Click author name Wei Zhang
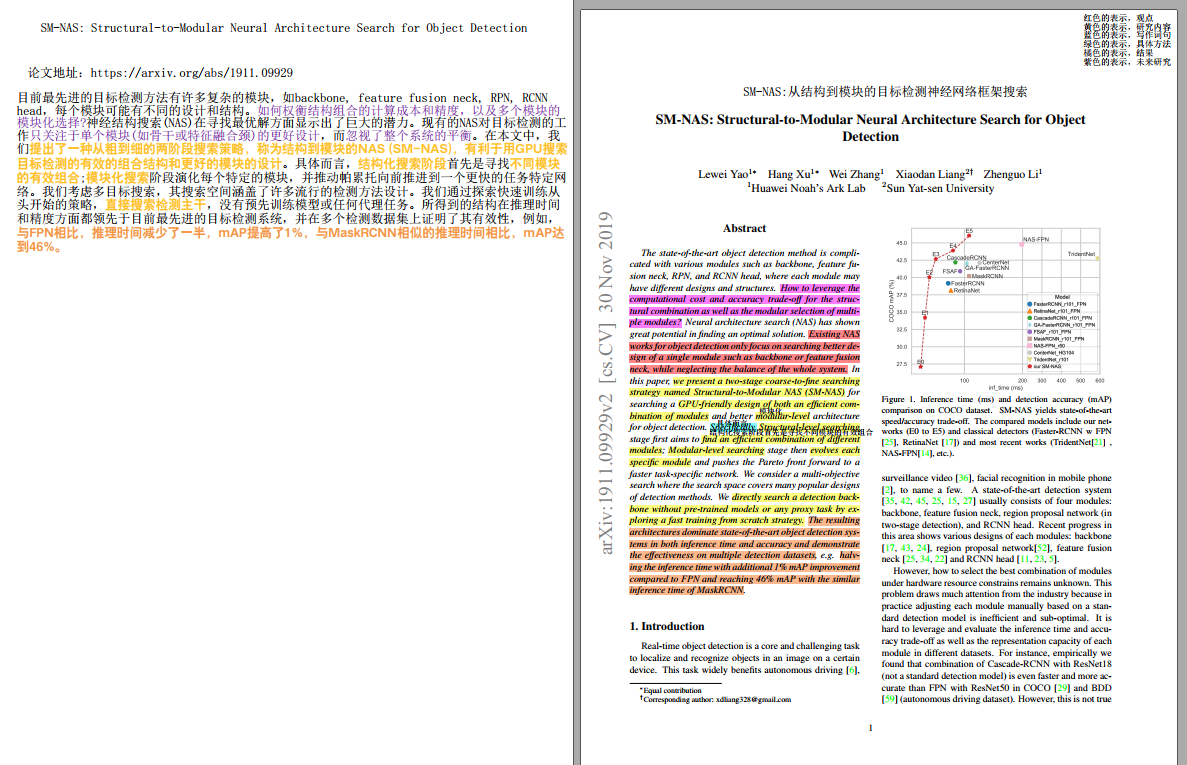The width and height of the screenshot is (1187, 765). tap(855, 174)
